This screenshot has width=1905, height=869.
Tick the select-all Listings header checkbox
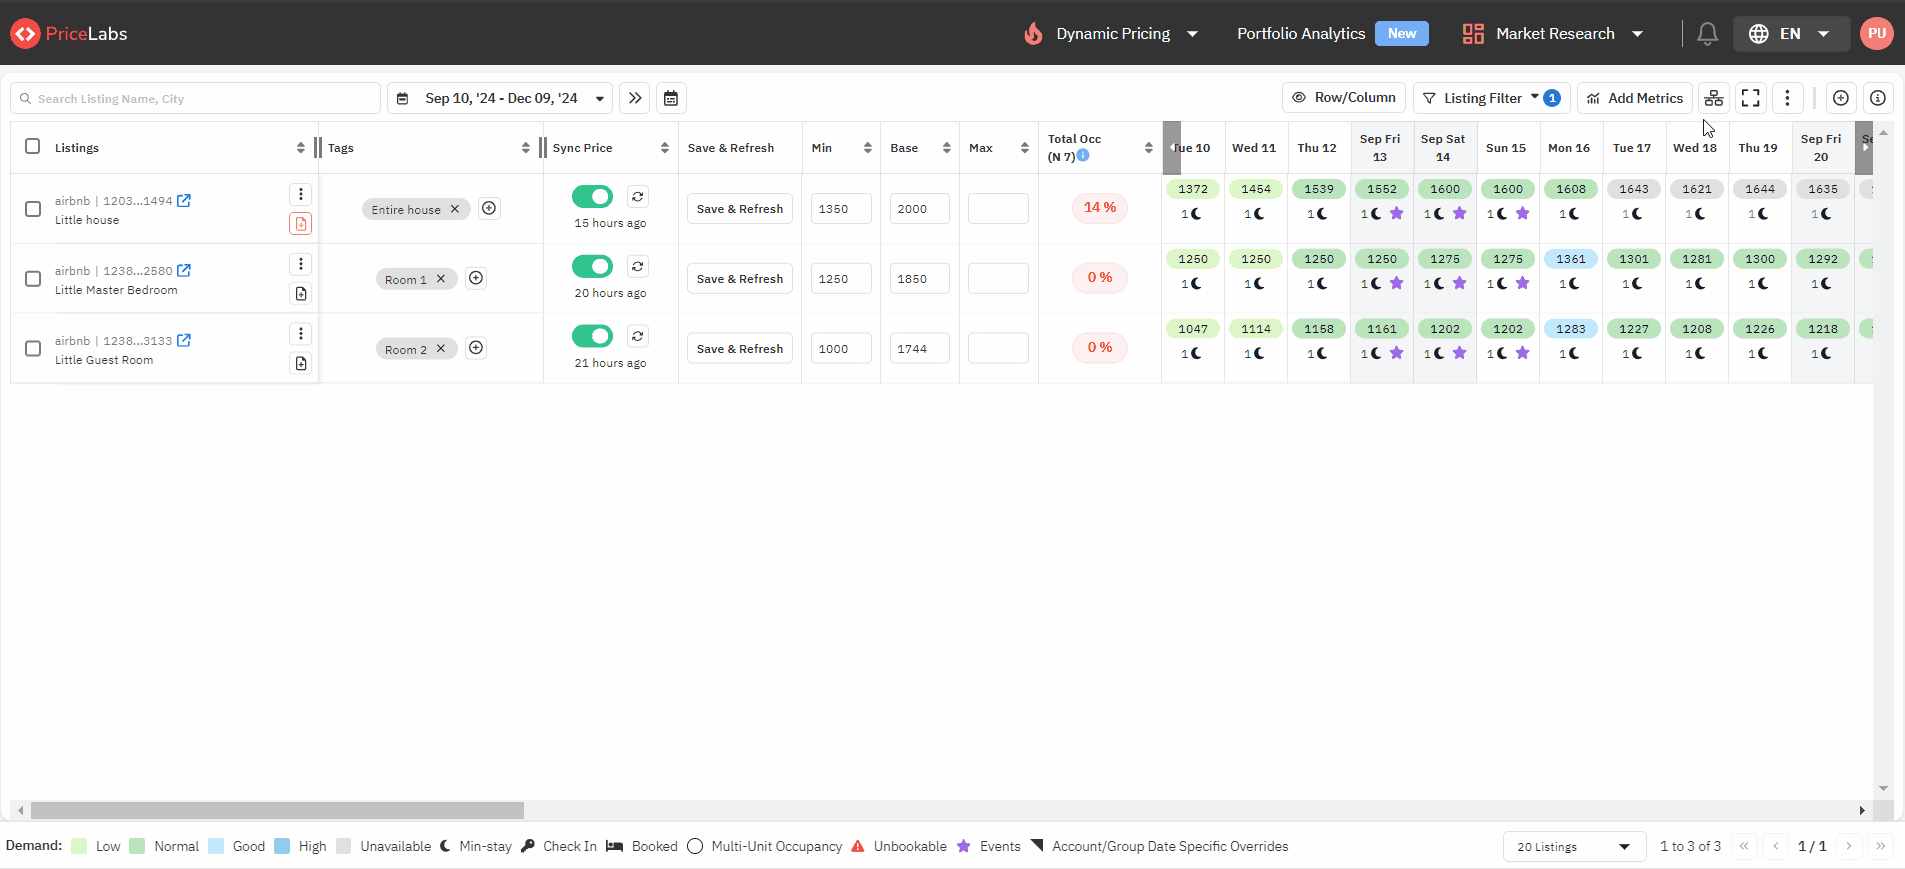point(33,146)
